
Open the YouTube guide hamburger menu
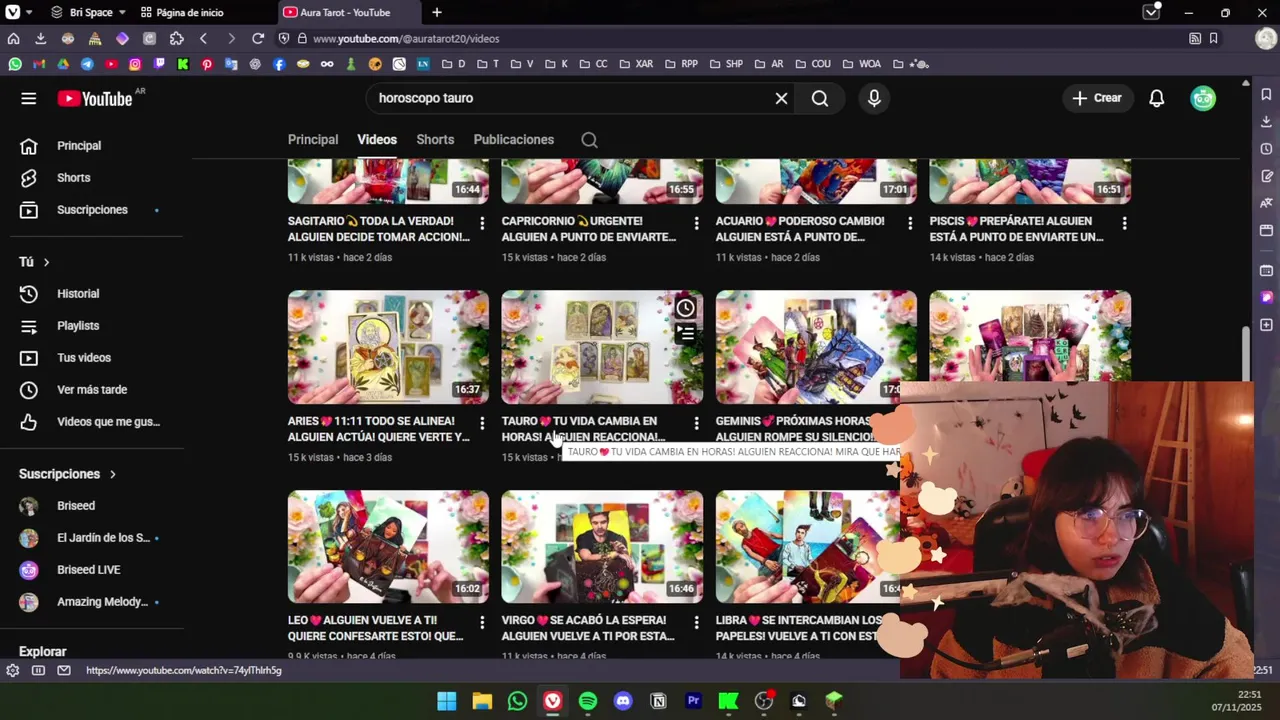pos(28,98)
